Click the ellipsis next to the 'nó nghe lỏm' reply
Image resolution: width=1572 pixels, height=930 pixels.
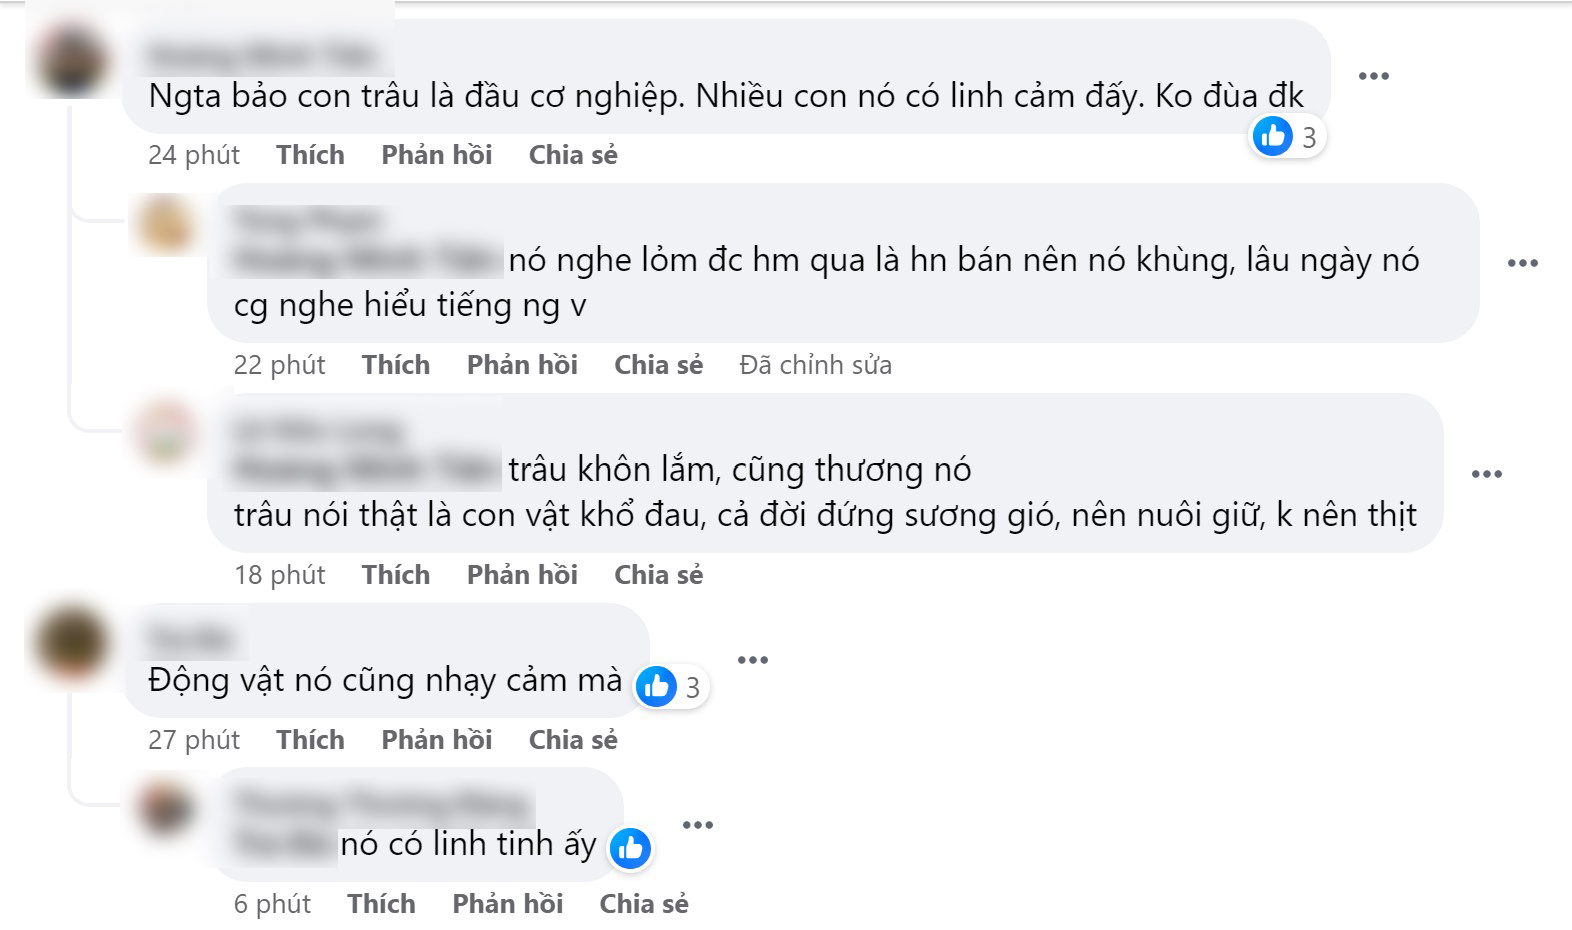click(x=1522, y=263)
